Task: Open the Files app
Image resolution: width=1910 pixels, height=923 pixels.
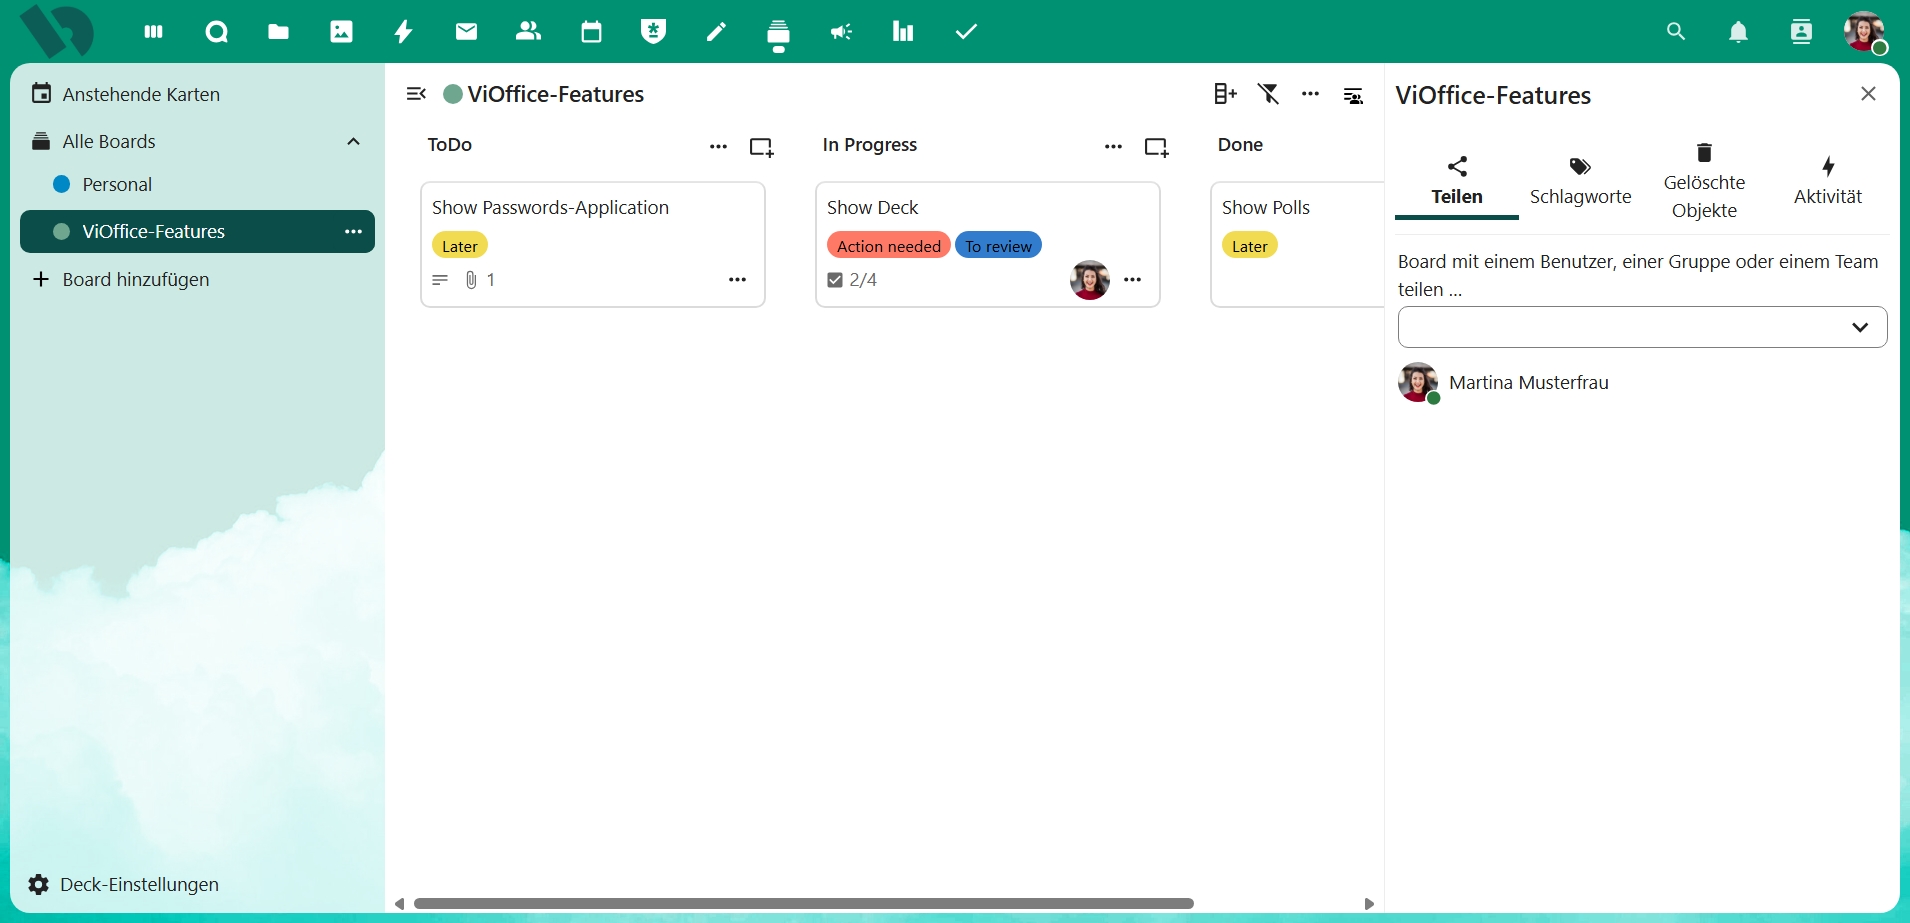Action: 279,32
